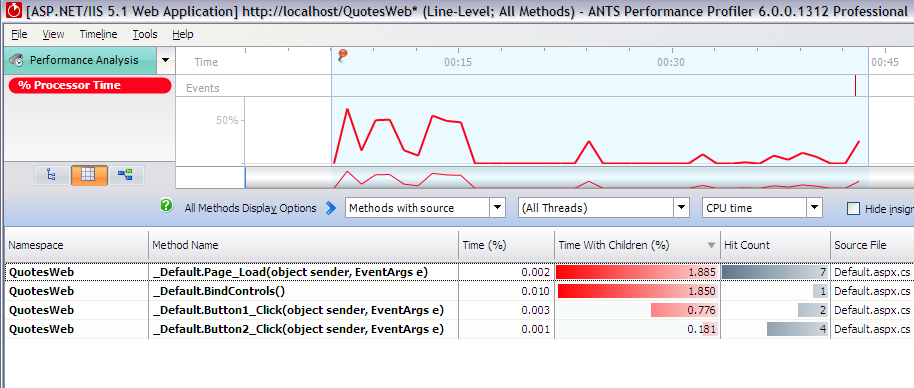The image size is (914, 388).
Task: Select the % Processor Time counter
Action: 90,85
